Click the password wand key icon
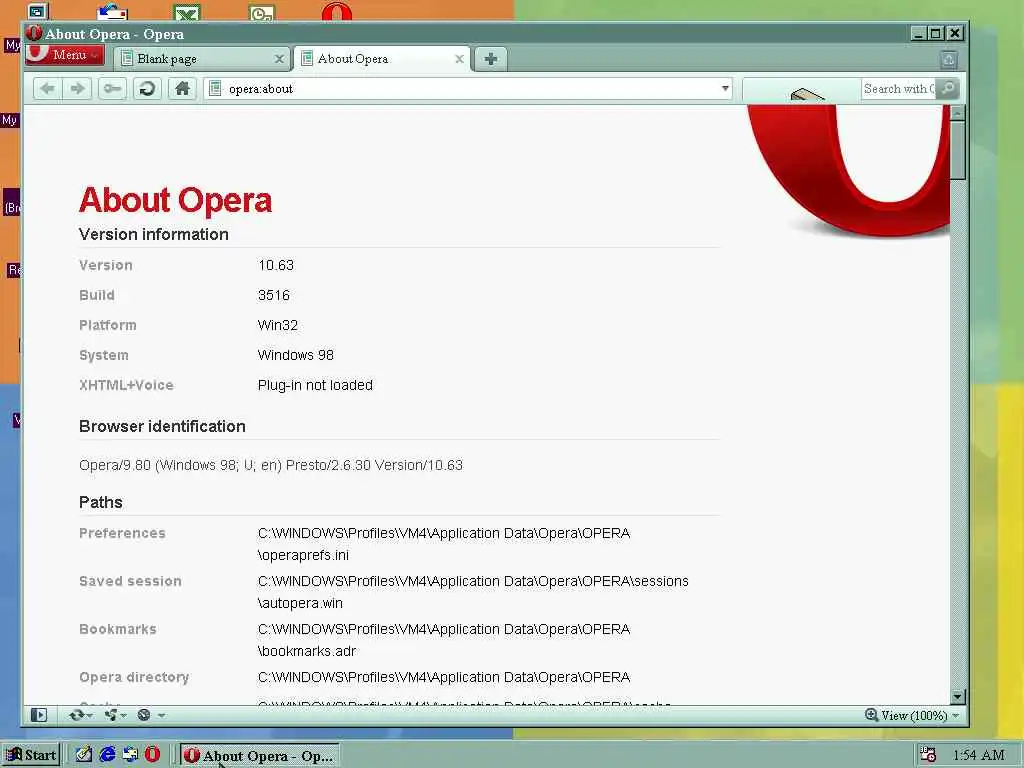Viewport: 1024px width, 768px height. pyautogui.click(x=112, y=88)
